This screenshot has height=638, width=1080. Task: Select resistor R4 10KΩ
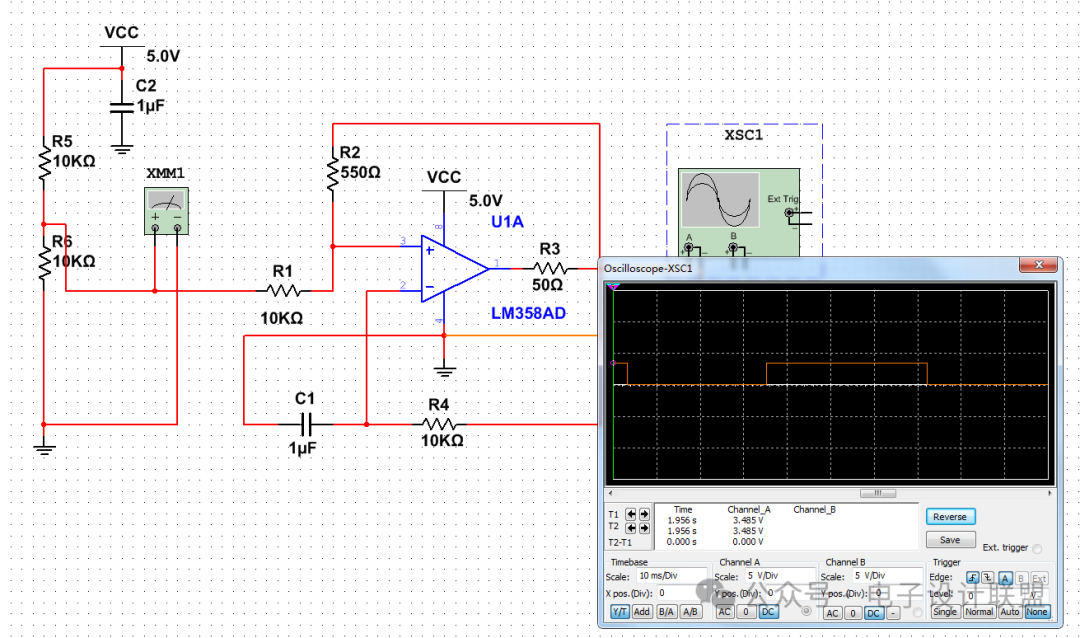(439, 424)
